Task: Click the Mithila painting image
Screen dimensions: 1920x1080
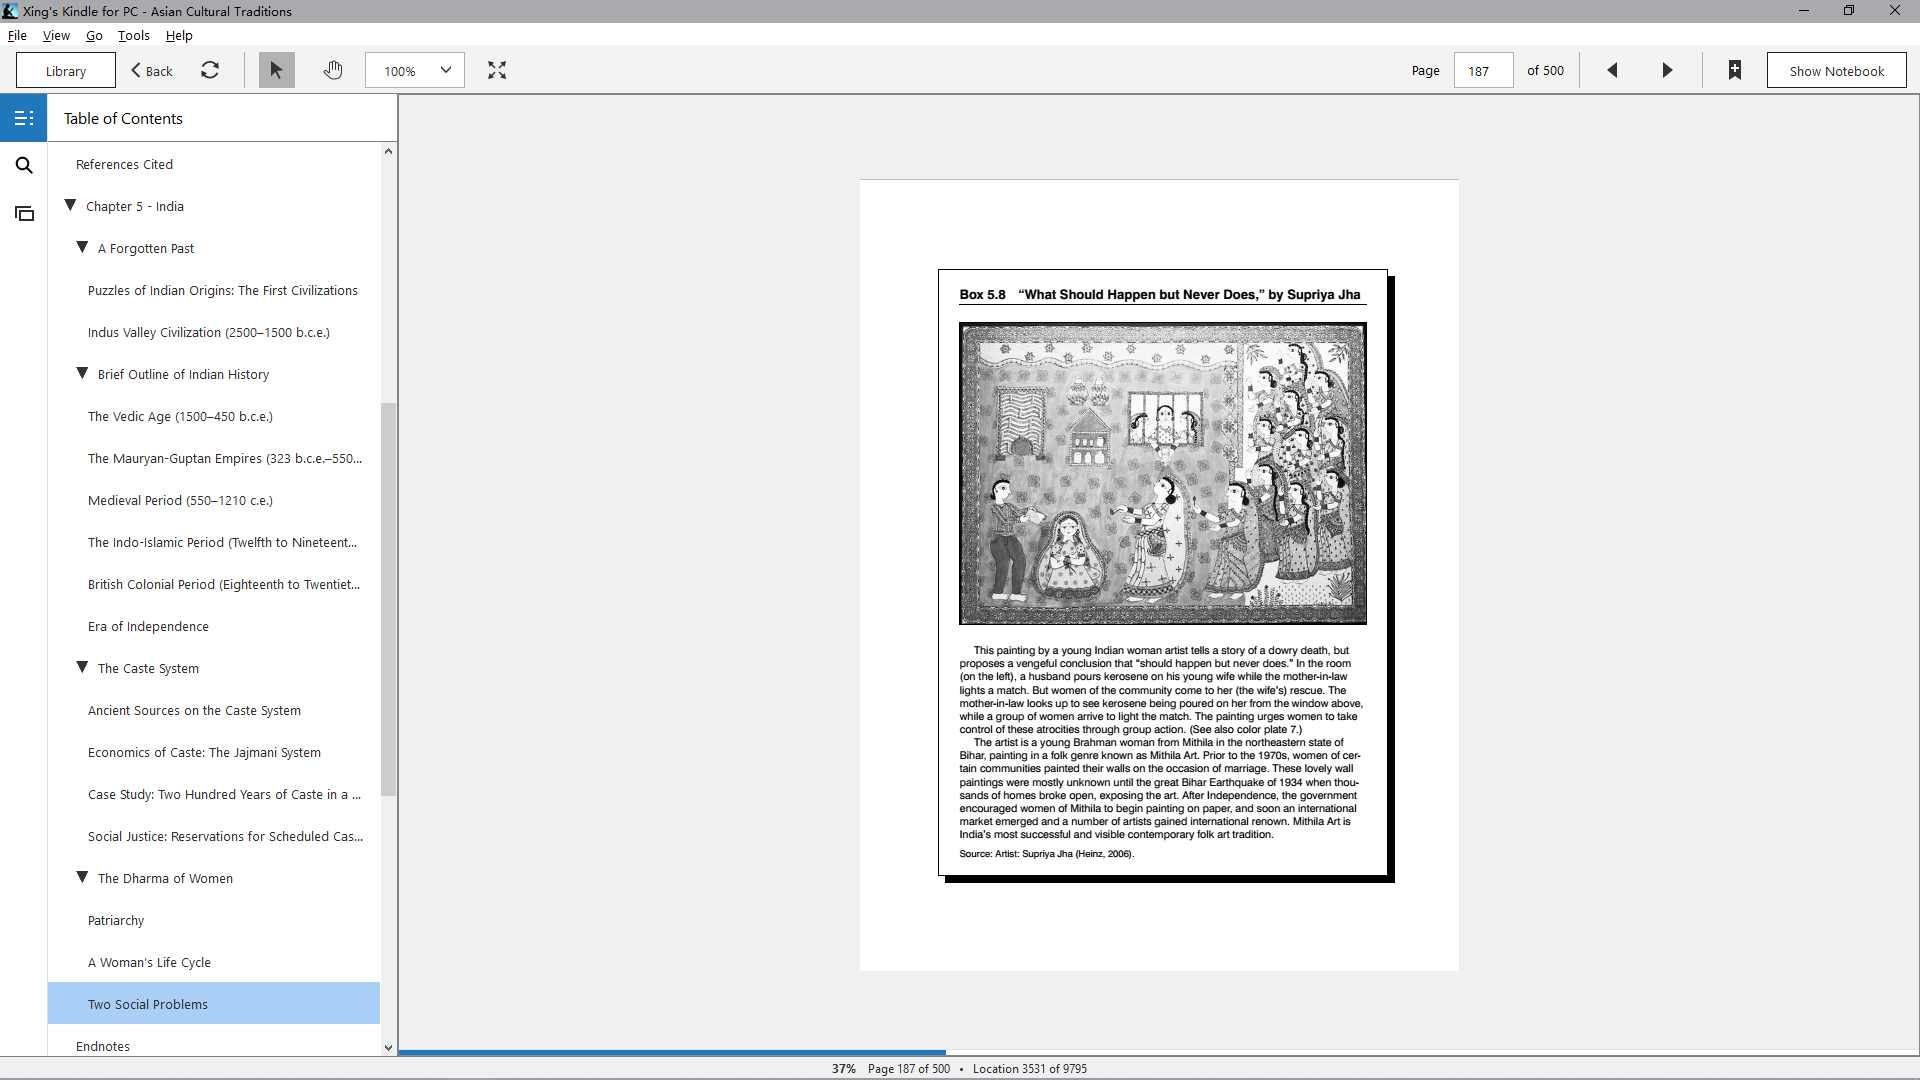Action: [1162, 473]
